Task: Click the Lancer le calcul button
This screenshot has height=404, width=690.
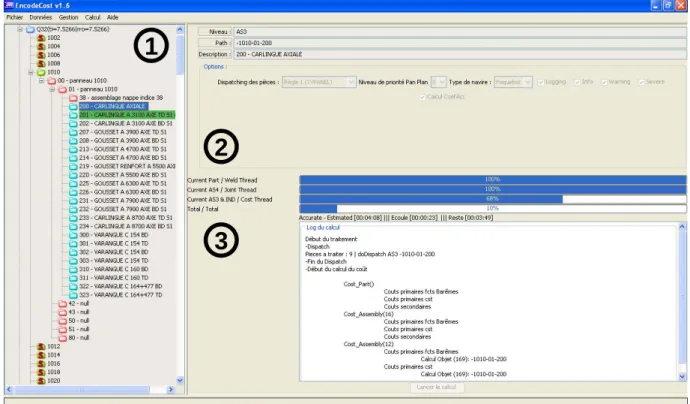Action: [436, 388]
